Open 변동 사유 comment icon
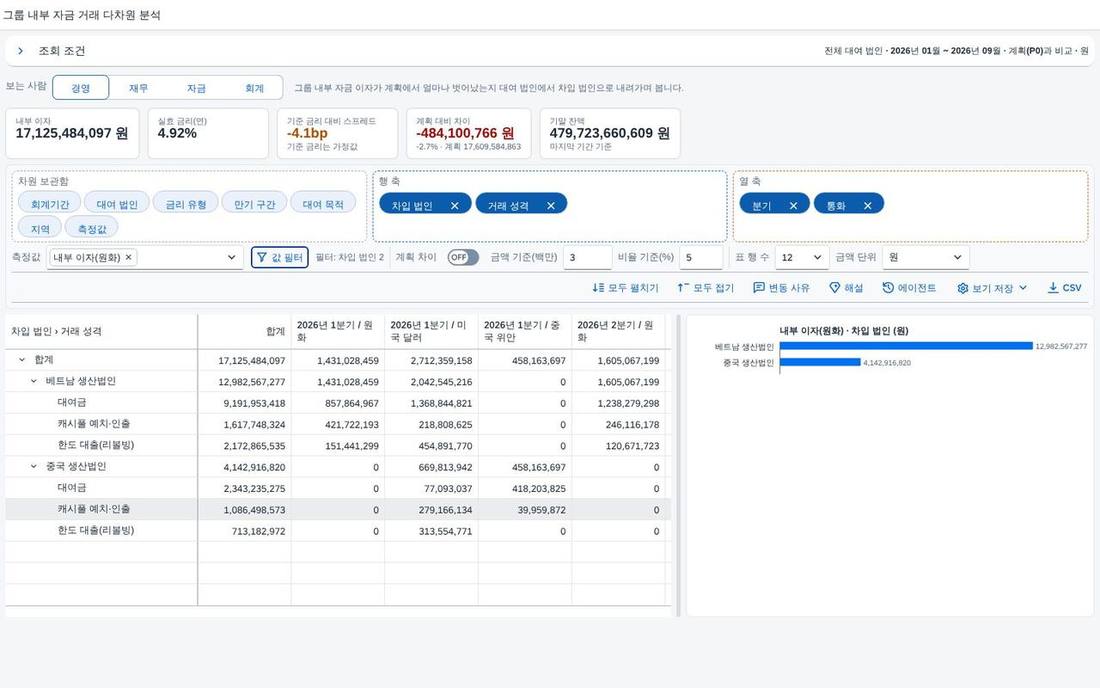This screenshot has width=1100, height=688. tap(758, 288)
